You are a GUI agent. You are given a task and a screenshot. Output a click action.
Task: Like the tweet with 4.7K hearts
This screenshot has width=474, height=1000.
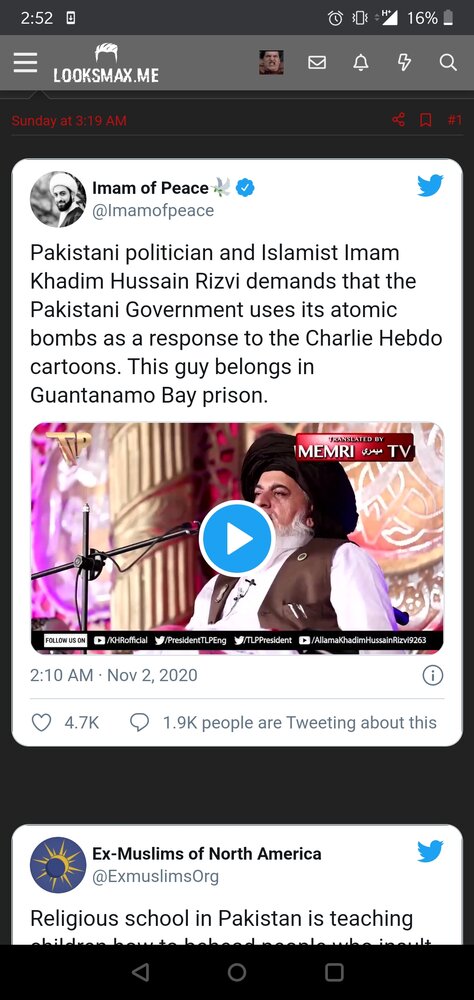42,723
